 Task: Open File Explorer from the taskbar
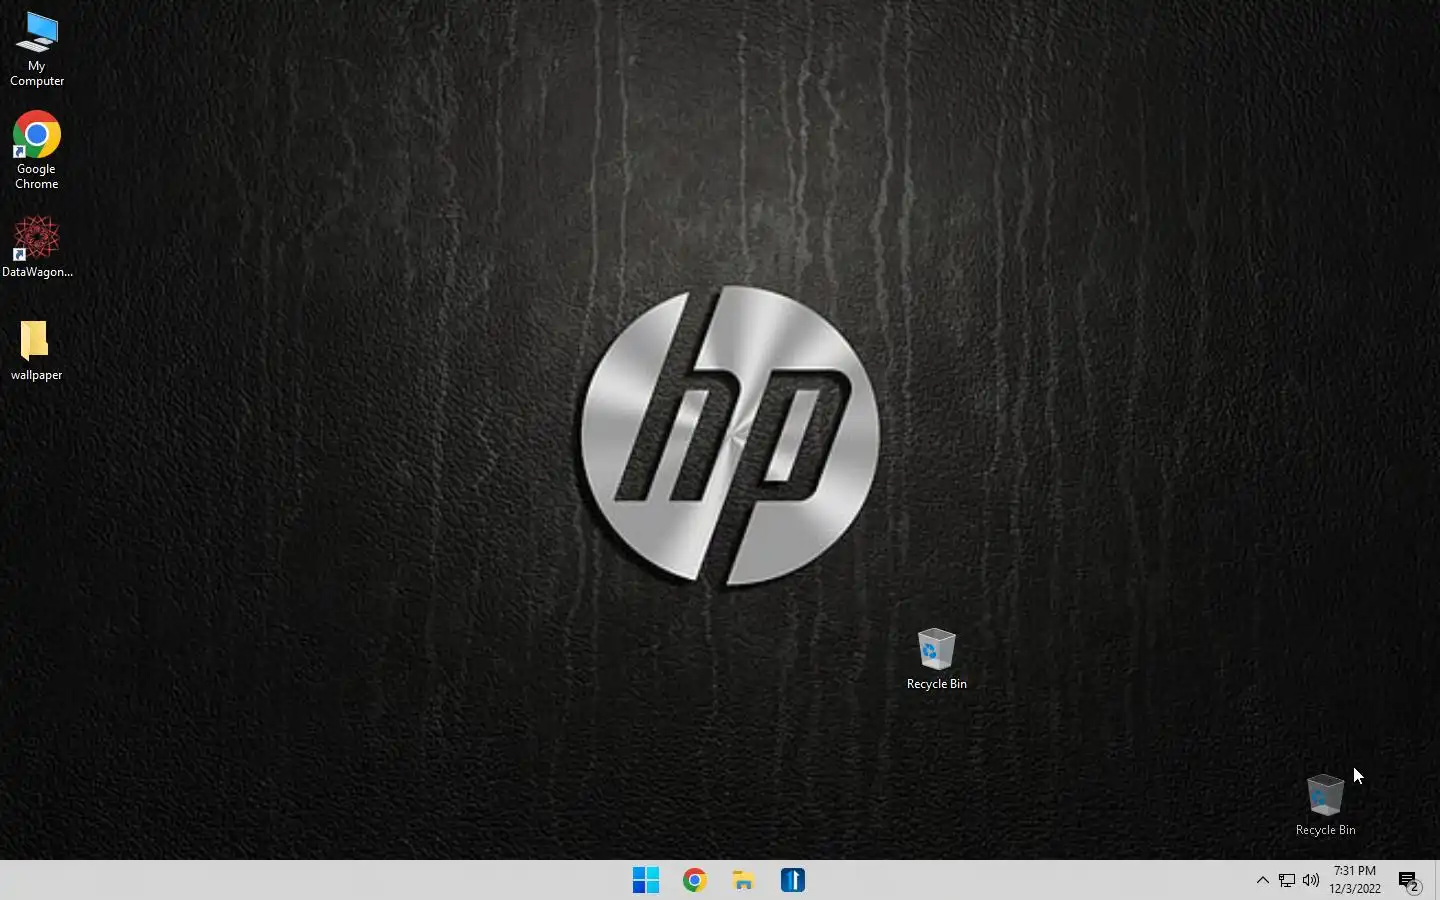click(743, 880)
